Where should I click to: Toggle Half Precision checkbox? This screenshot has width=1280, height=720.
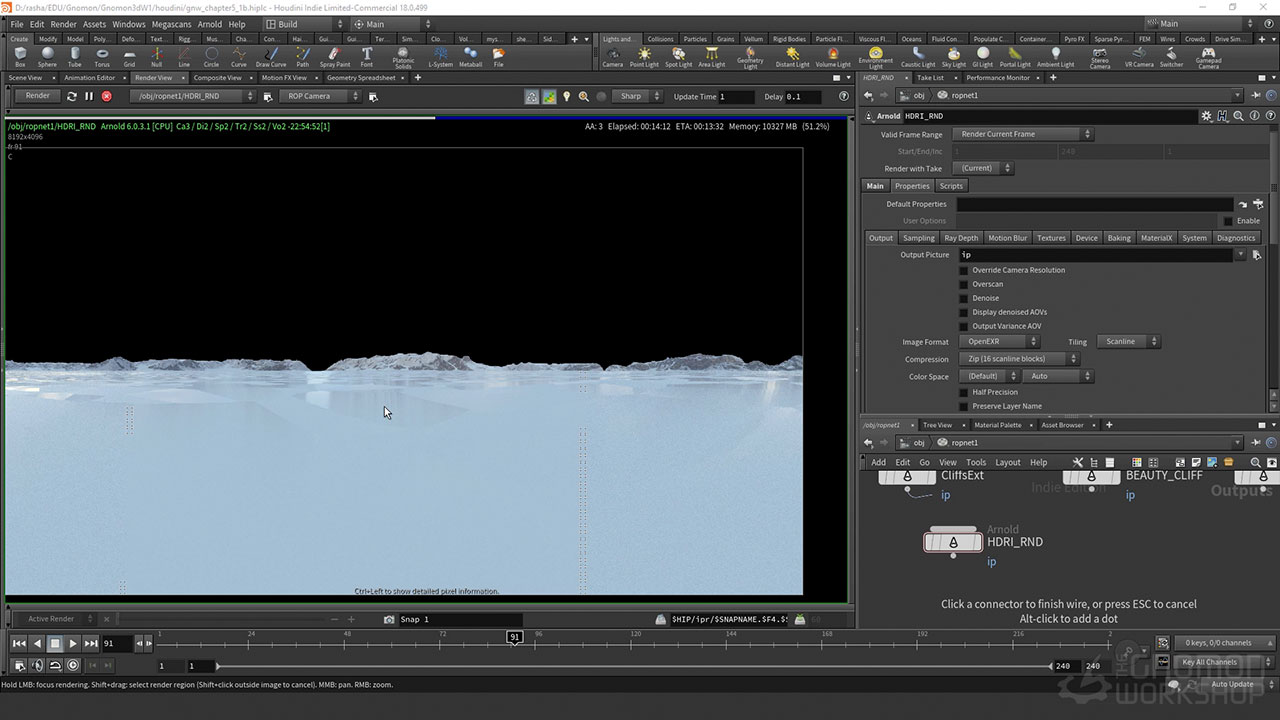[964, 392]
